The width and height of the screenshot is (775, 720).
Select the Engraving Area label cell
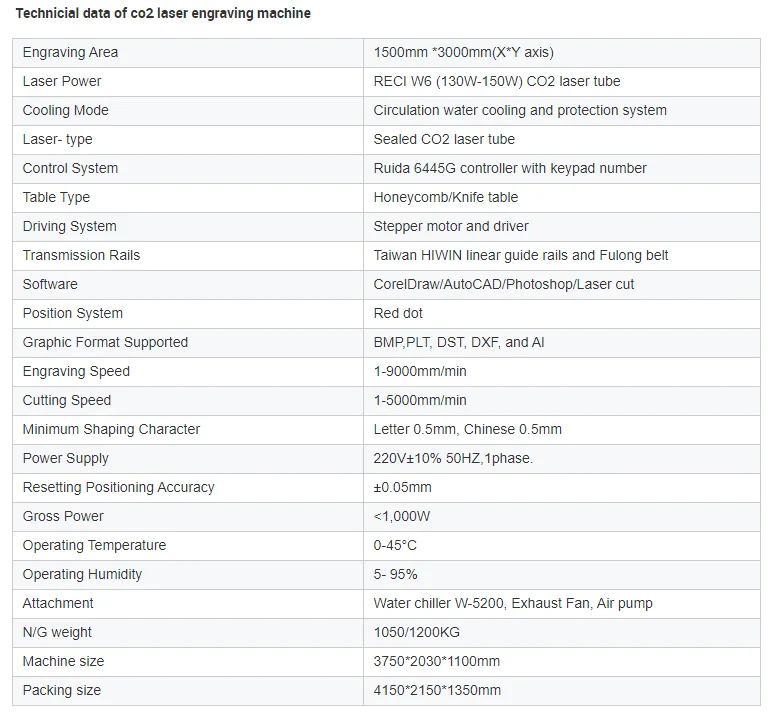coord(188,53)
